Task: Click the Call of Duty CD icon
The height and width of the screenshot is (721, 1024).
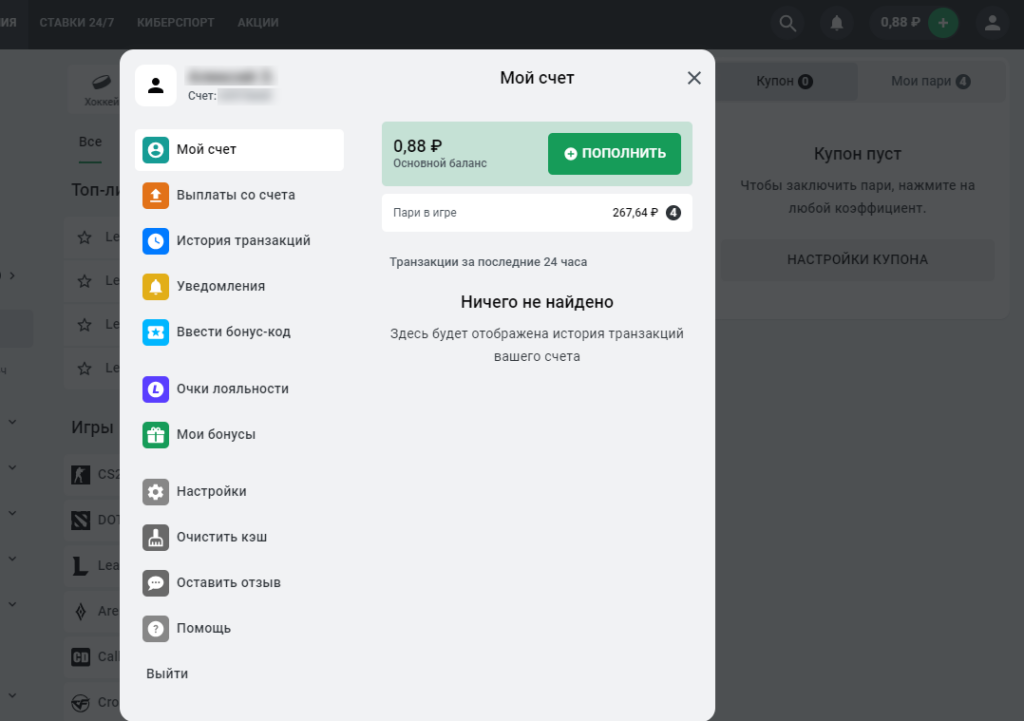Action: coord(80,656)
